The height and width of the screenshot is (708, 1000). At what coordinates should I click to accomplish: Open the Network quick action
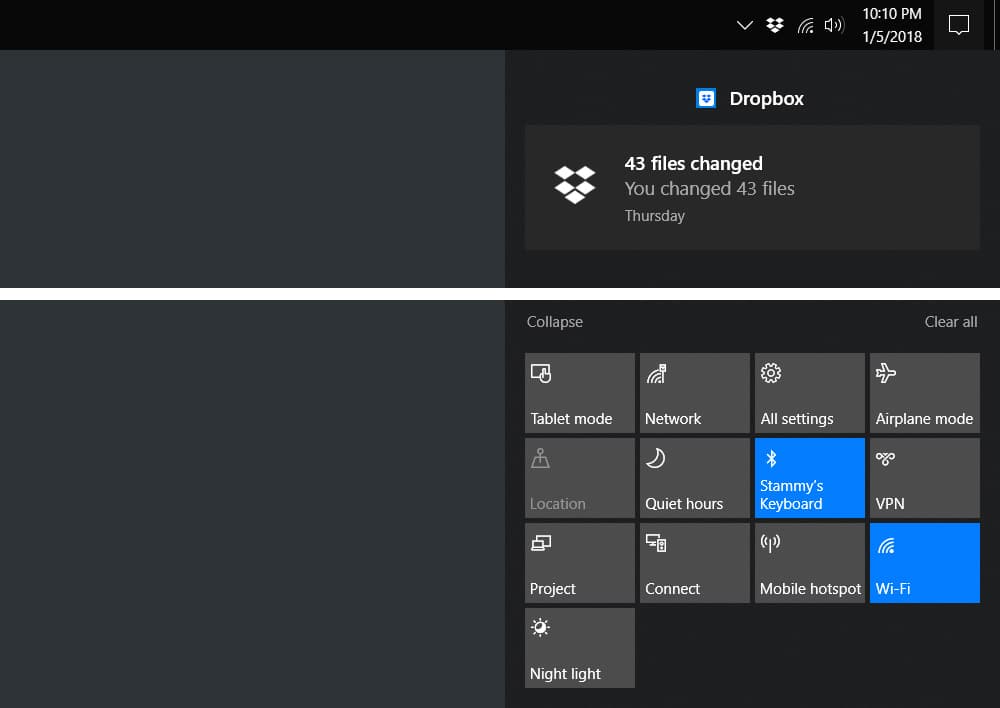tap(695, 393)
